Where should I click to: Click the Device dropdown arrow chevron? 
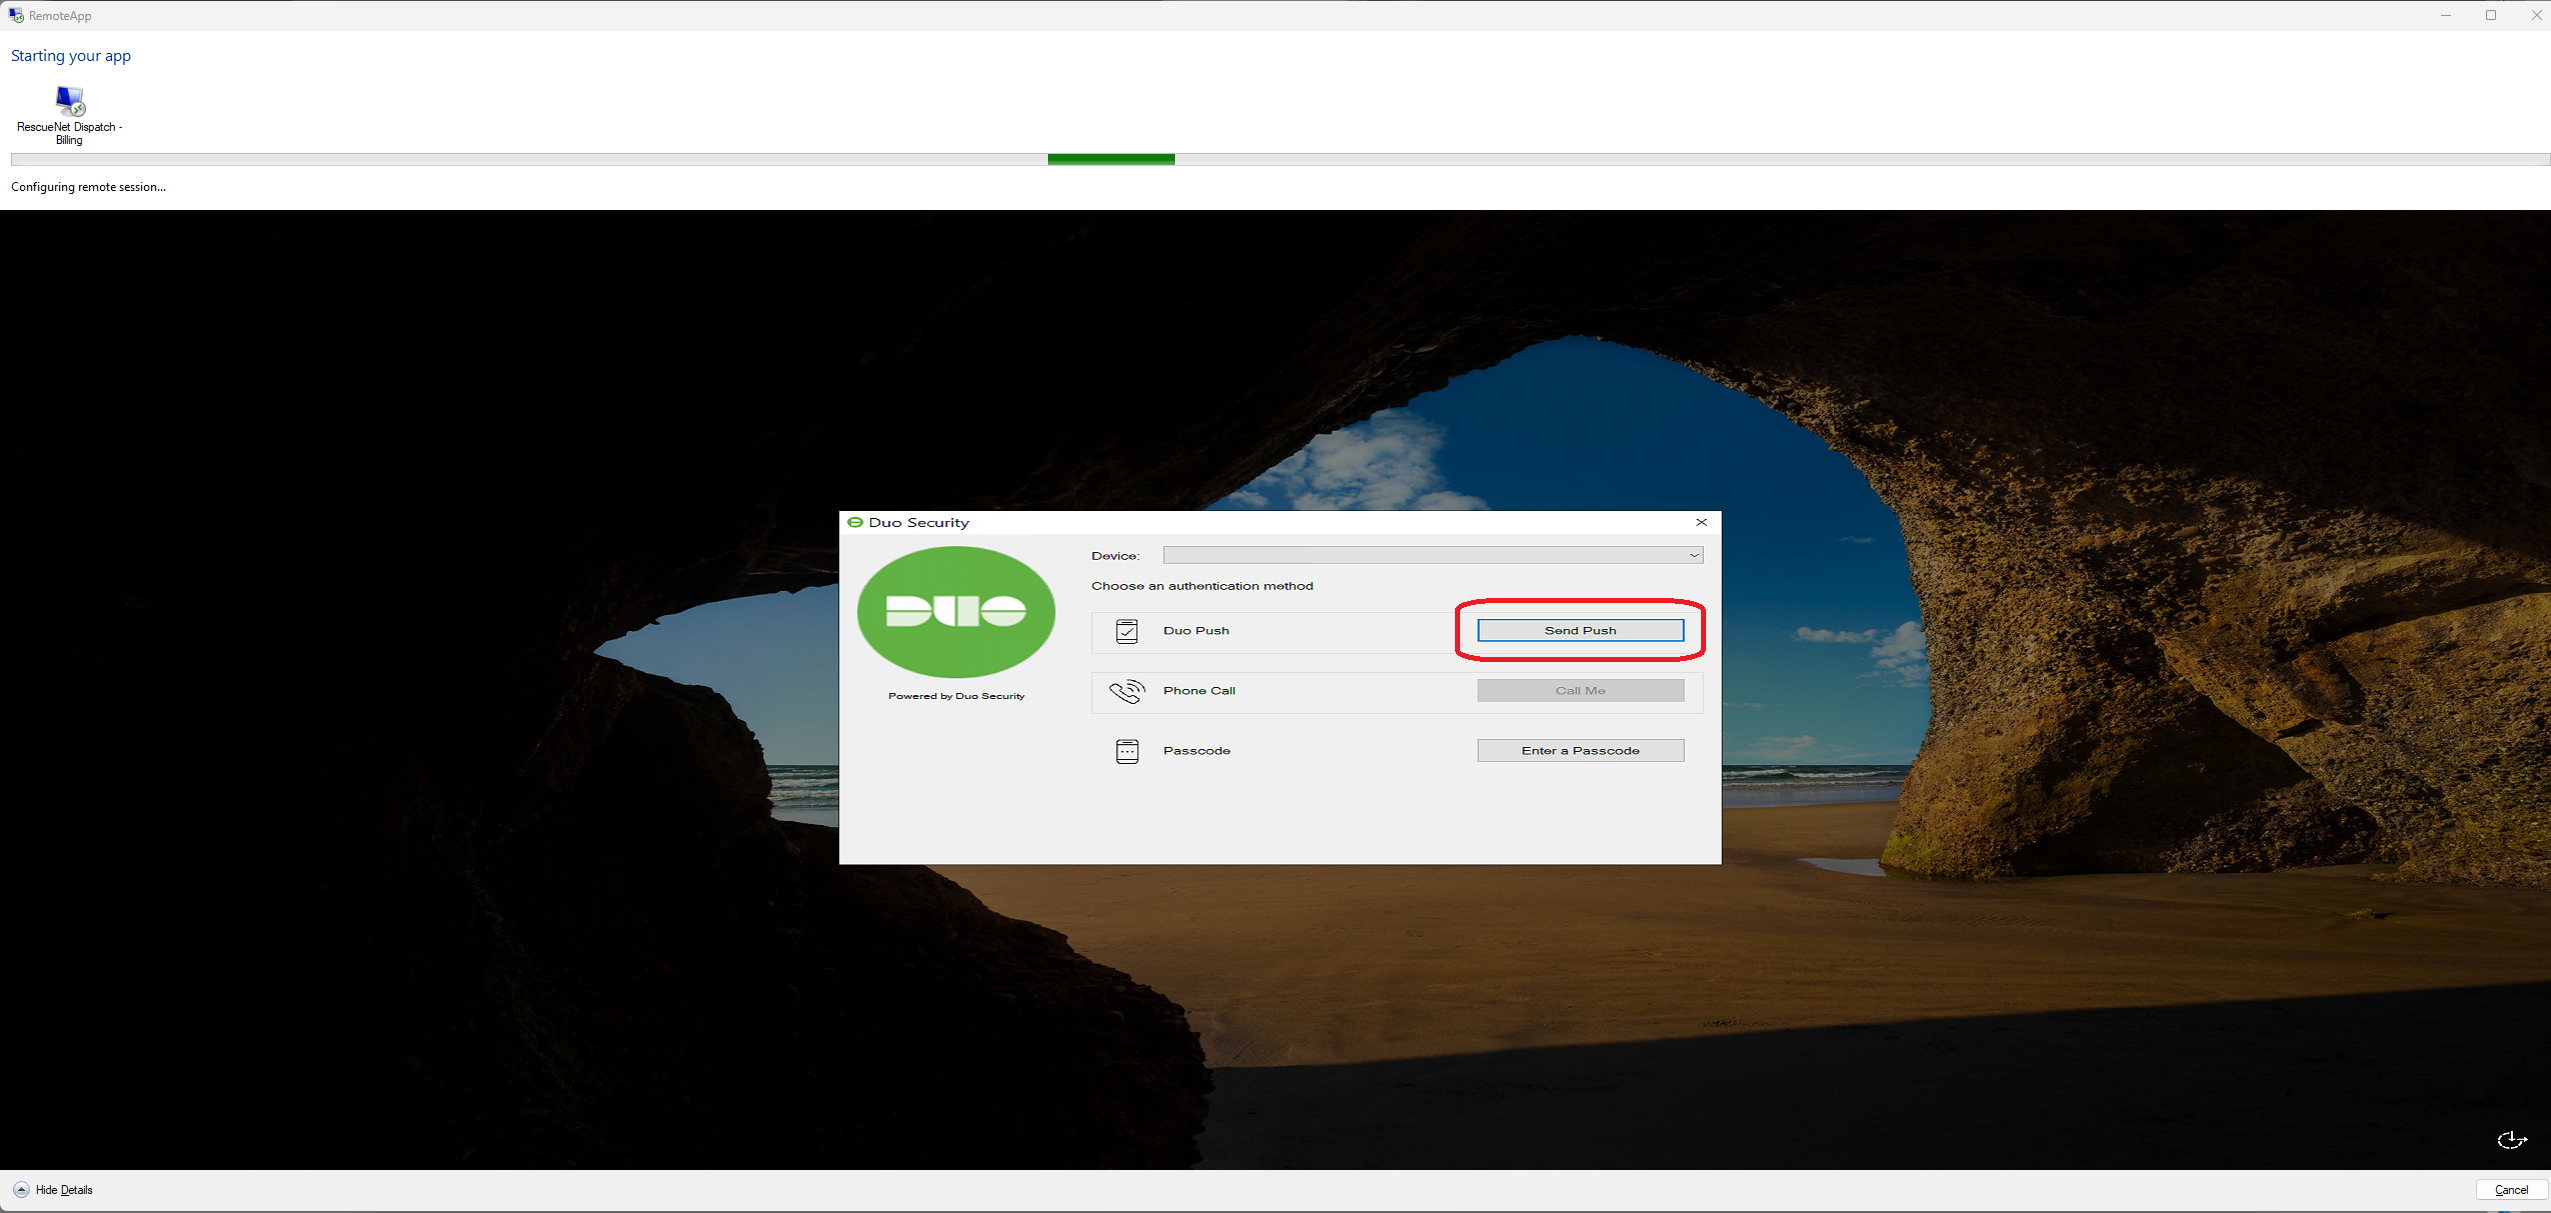[x=1694, y=555]
